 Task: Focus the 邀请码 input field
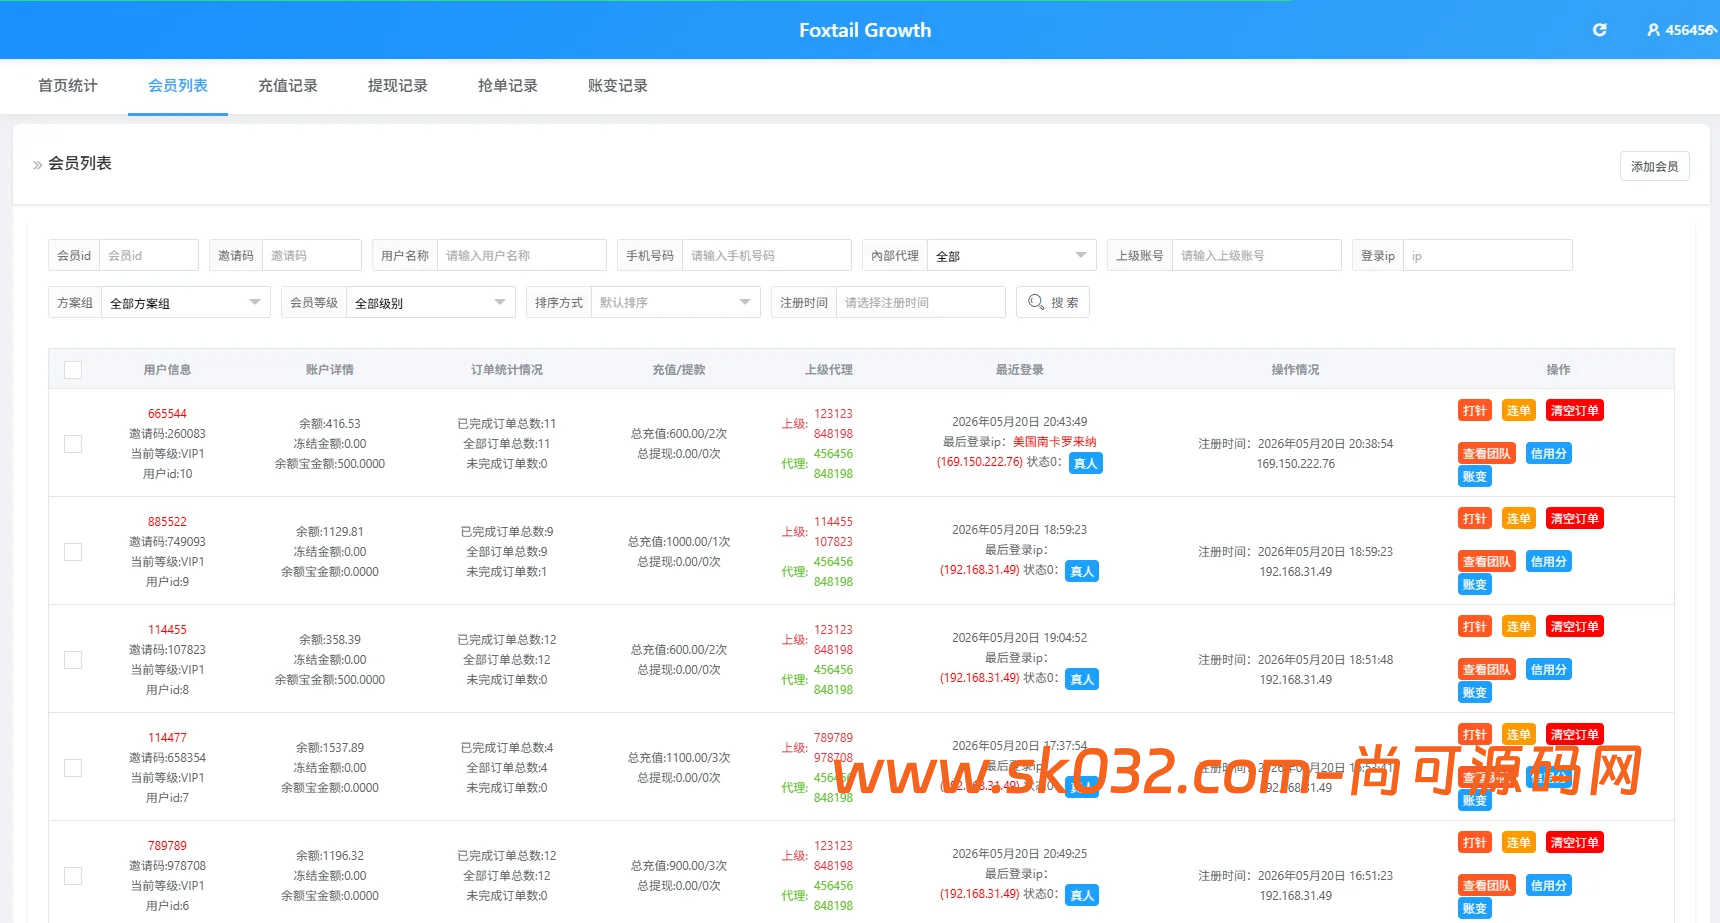(x=311, y=256)
